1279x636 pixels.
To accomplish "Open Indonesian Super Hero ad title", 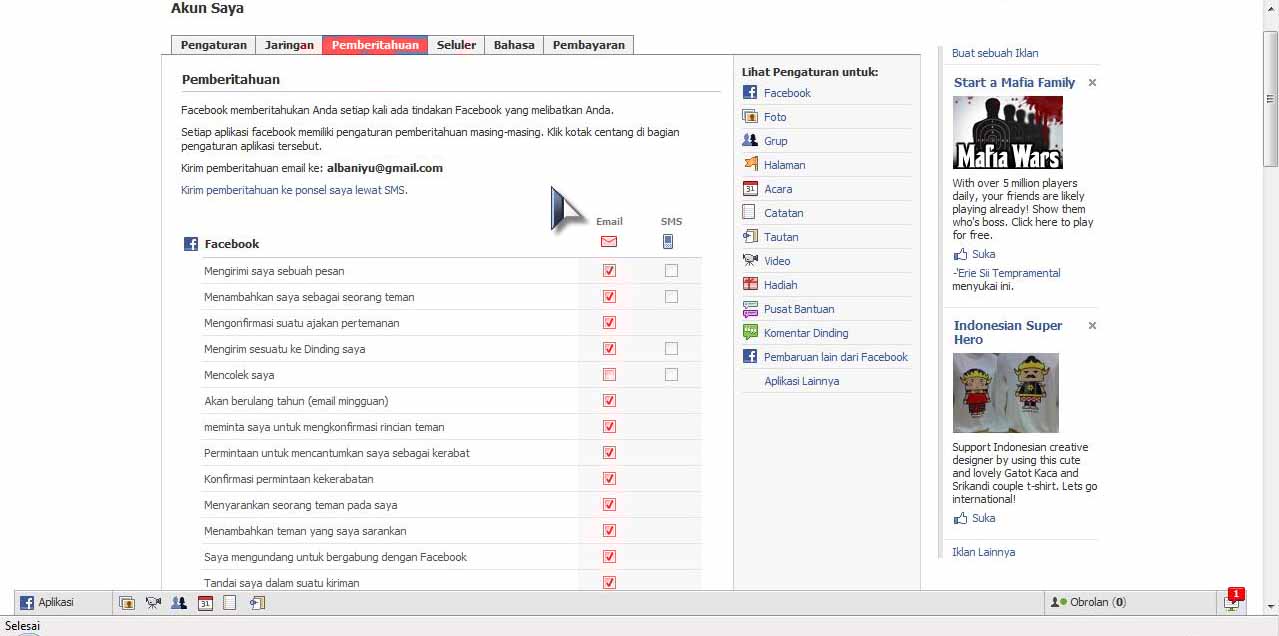I will pos(1008,332).
